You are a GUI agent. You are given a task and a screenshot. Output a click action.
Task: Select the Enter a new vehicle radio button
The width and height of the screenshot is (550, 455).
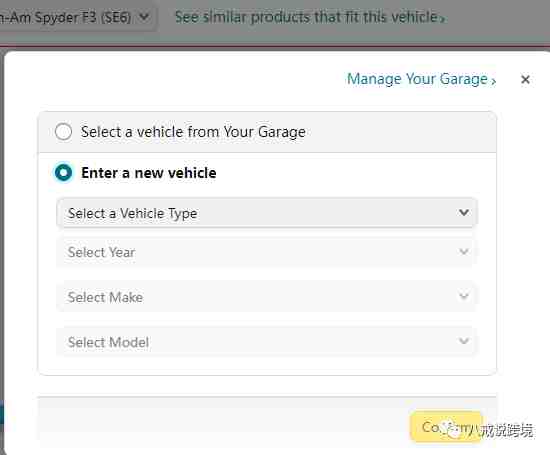[63, 173]
